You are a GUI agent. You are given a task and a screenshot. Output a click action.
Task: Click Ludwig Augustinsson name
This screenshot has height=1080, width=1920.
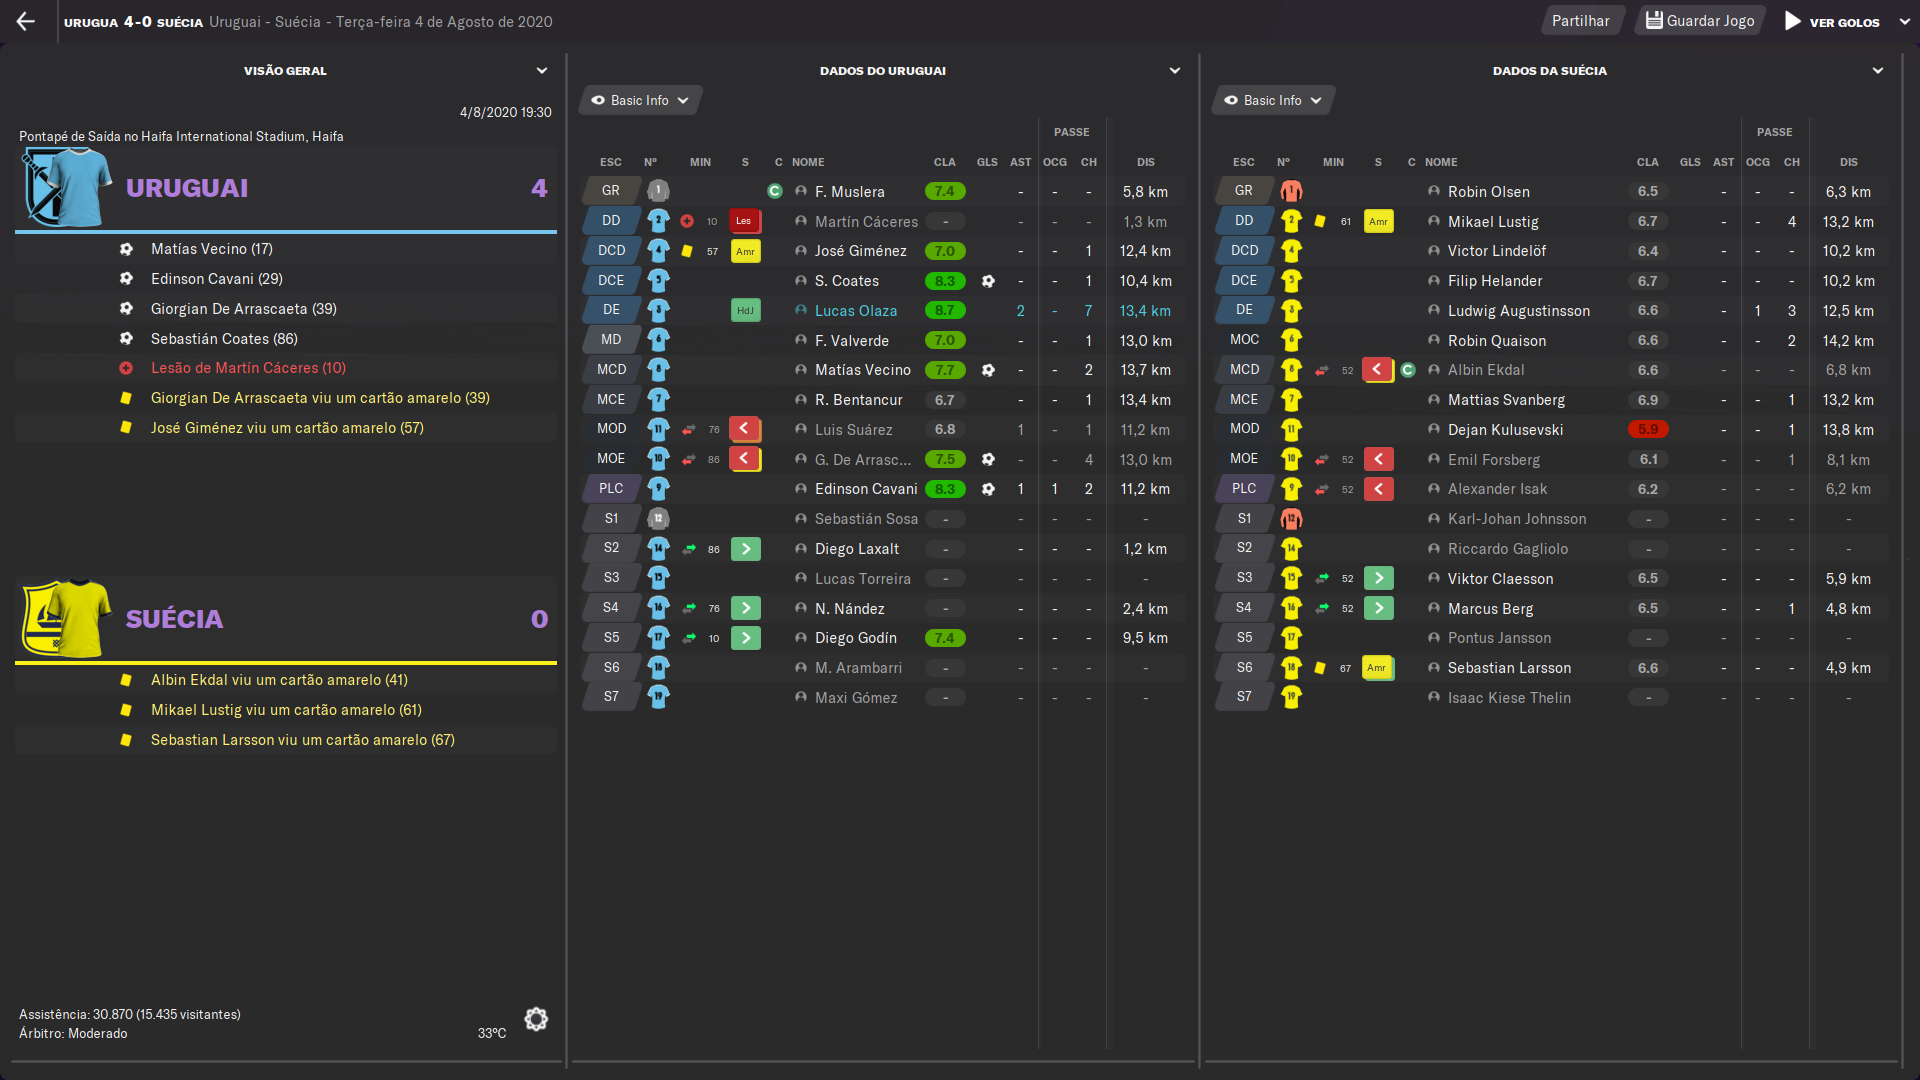[1518, 311]
